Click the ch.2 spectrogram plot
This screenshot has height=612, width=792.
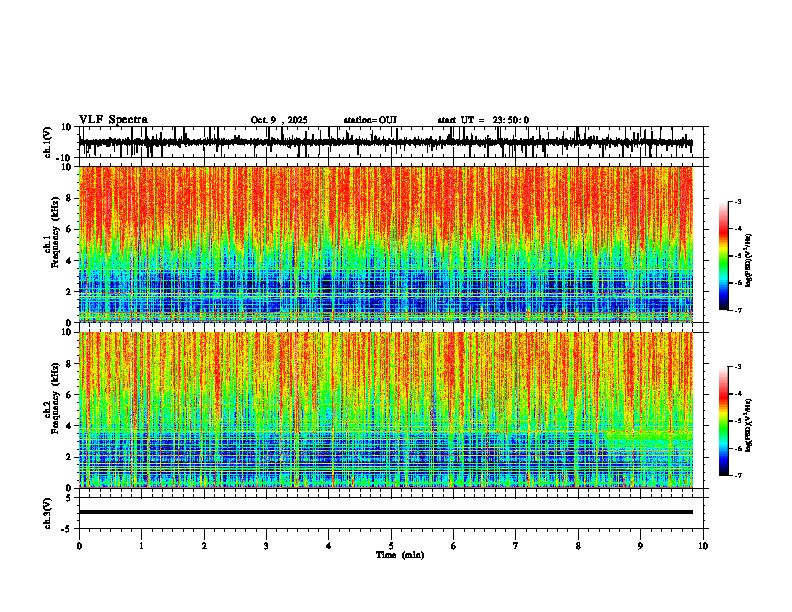(386, 410)
